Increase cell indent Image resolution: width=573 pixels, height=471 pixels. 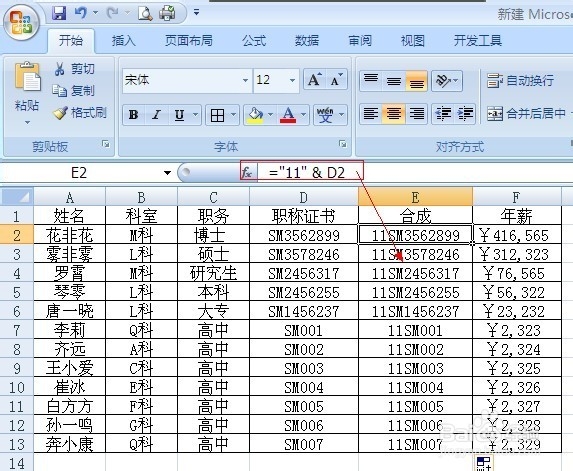[x=465, y=114]
